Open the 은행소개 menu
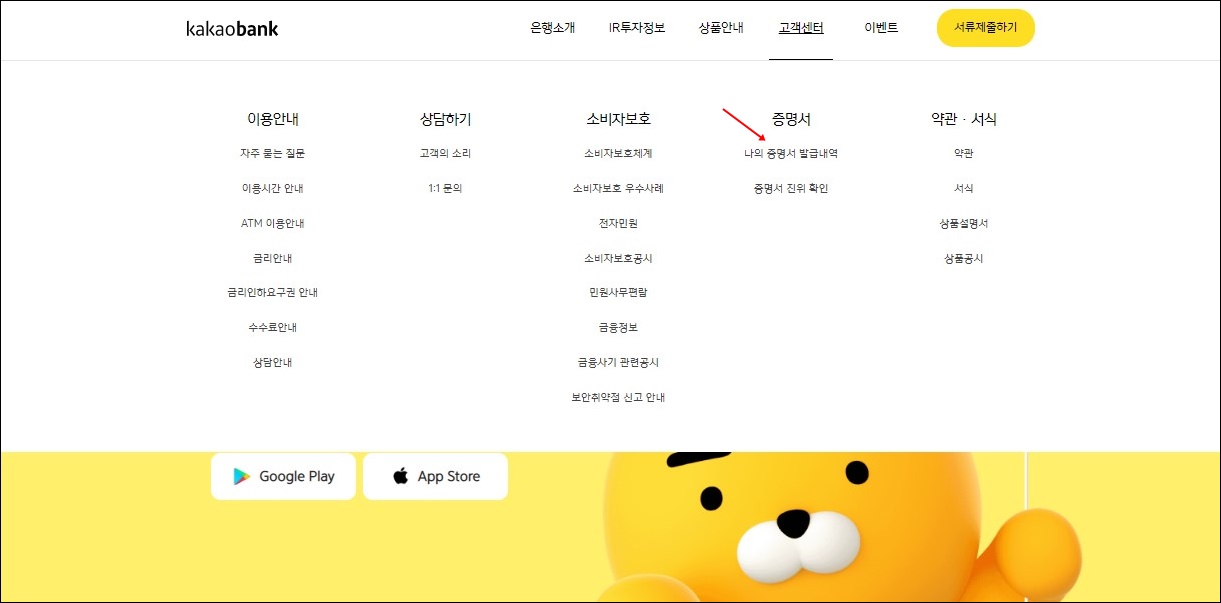This screenshot has height=603, width=1221. point(553,28)
